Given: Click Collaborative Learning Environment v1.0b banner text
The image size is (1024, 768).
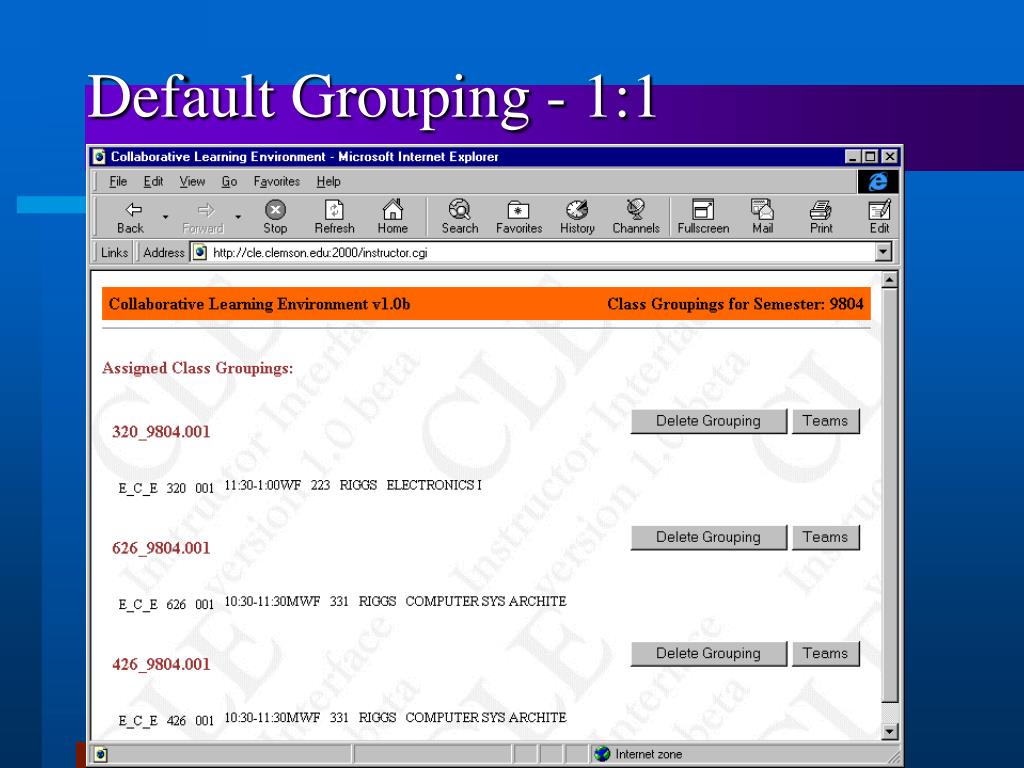Looking at the screenshot, I should click(x=259, y=304).
